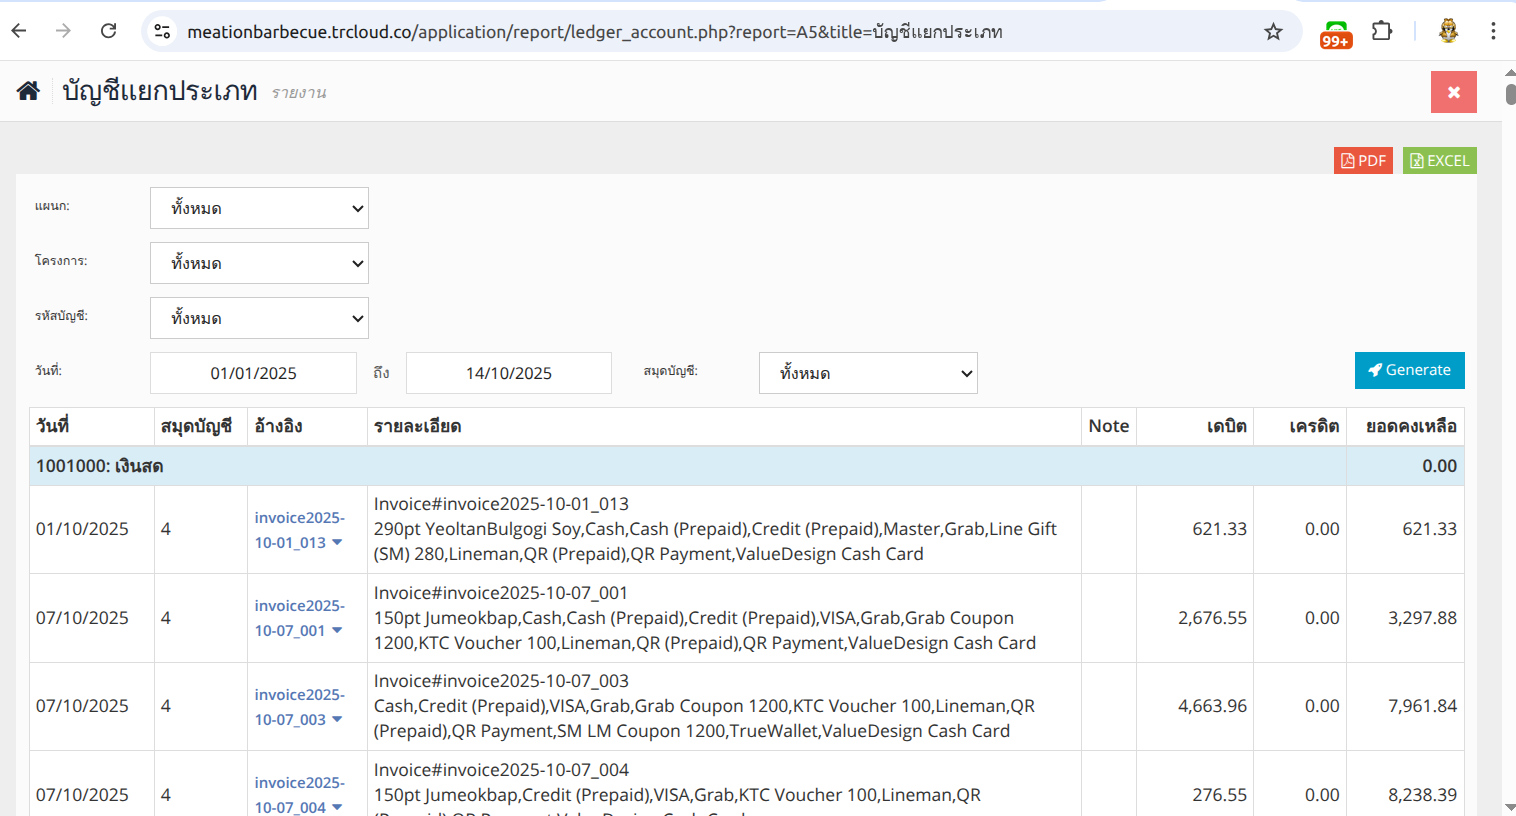Close the report with the red X button
Image resolution: width=1516 pixels, height=816 pixels.
(x=1453, y=92)
